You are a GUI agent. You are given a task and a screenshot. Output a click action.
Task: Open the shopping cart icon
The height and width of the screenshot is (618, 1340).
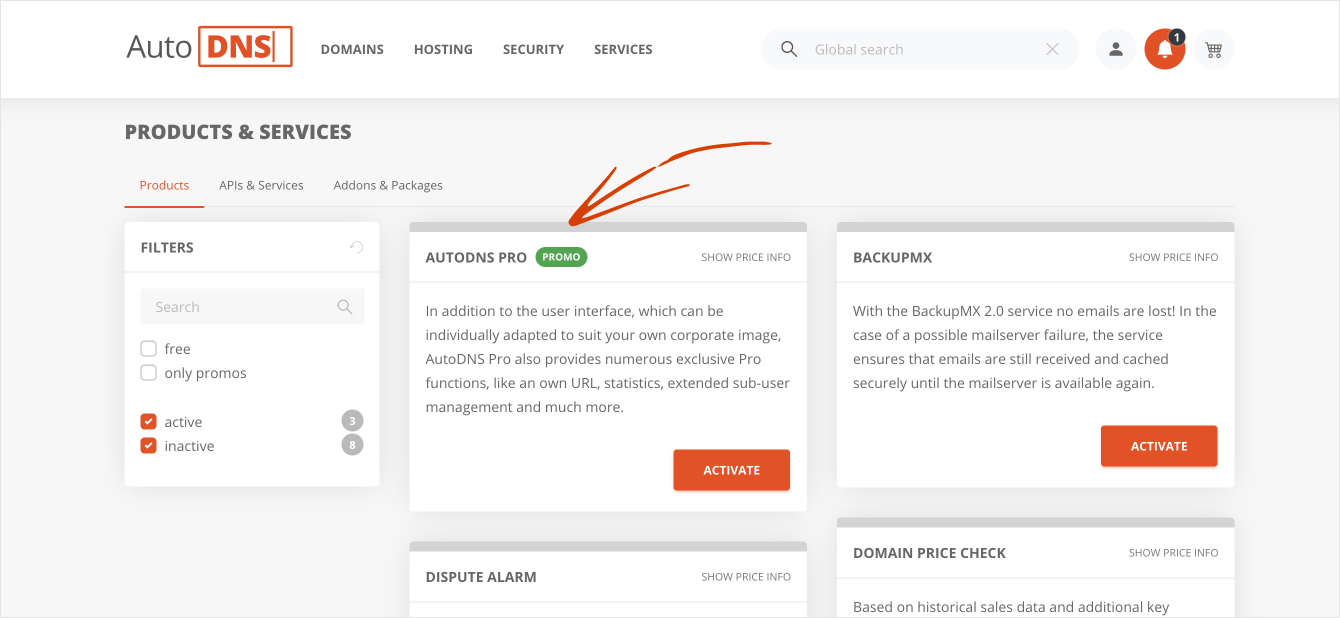1214,49
